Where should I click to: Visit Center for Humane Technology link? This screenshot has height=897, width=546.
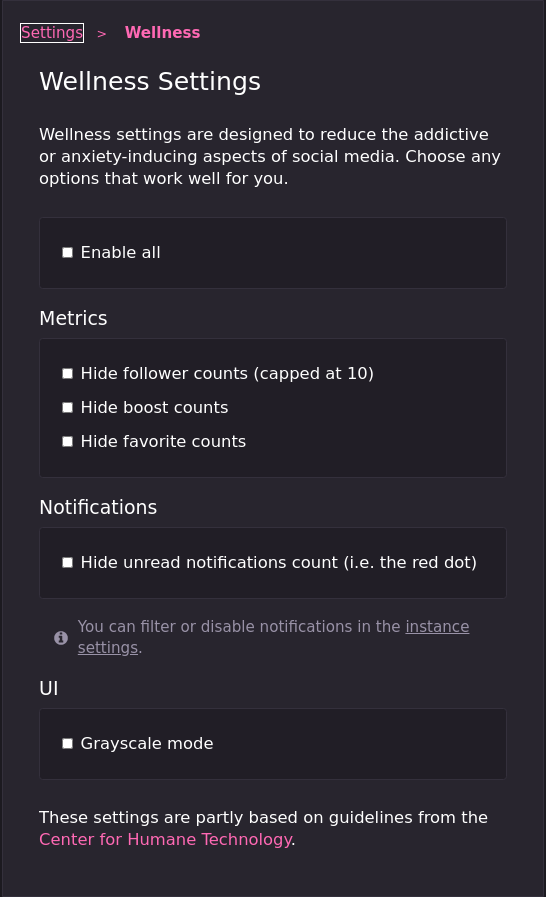pyautogui.click(x=165, y=839)
